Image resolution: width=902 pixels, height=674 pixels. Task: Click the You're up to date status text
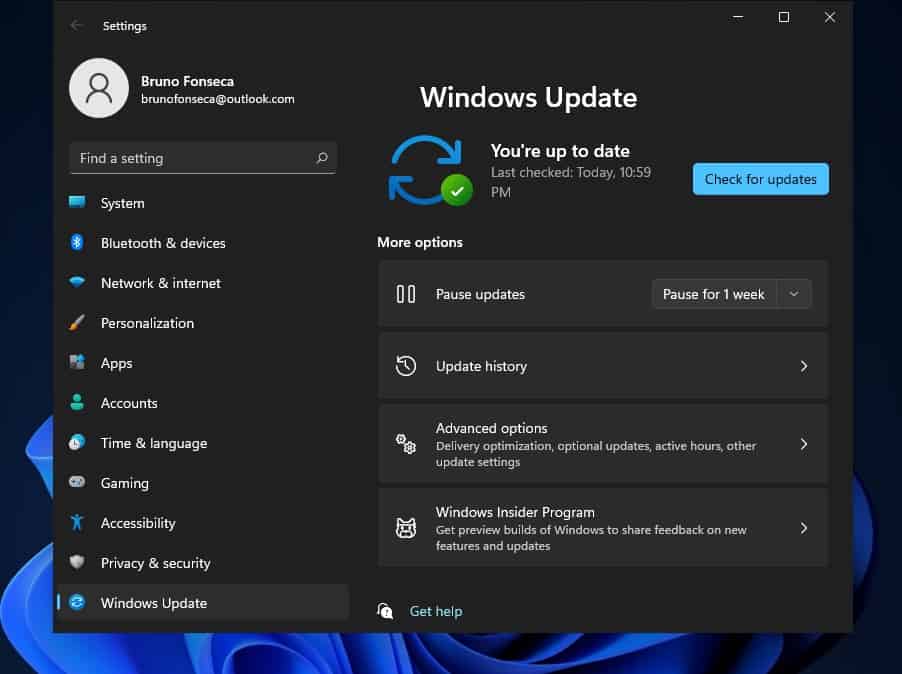pyautogui.click(x=560, y=151)
